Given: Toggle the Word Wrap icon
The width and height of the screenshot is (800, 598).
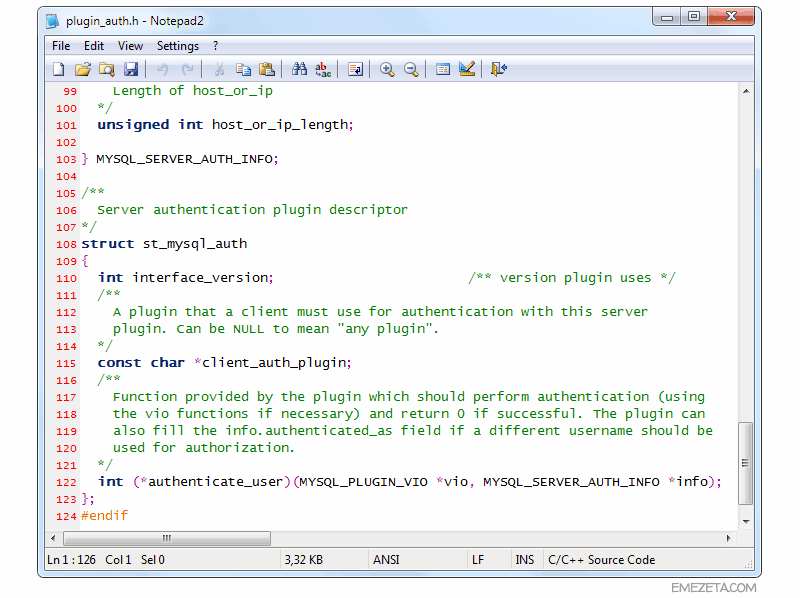Looking at the screenshot, I should pyautogui.click(x=355, y=69).
